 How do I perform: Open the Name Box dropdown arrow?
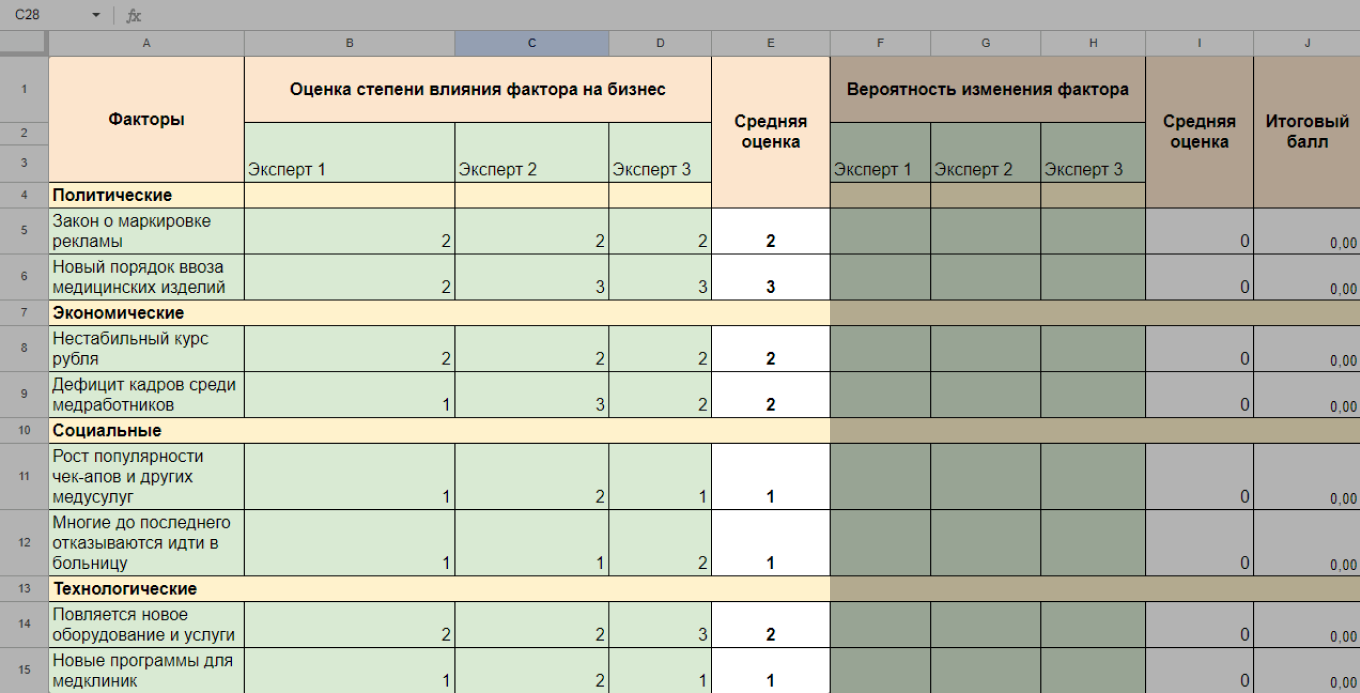(x=96, y=15)
